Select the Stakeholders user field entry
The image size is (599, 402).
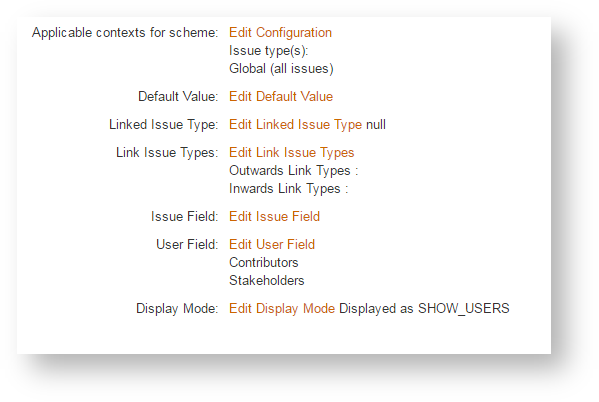click(267, 280)
